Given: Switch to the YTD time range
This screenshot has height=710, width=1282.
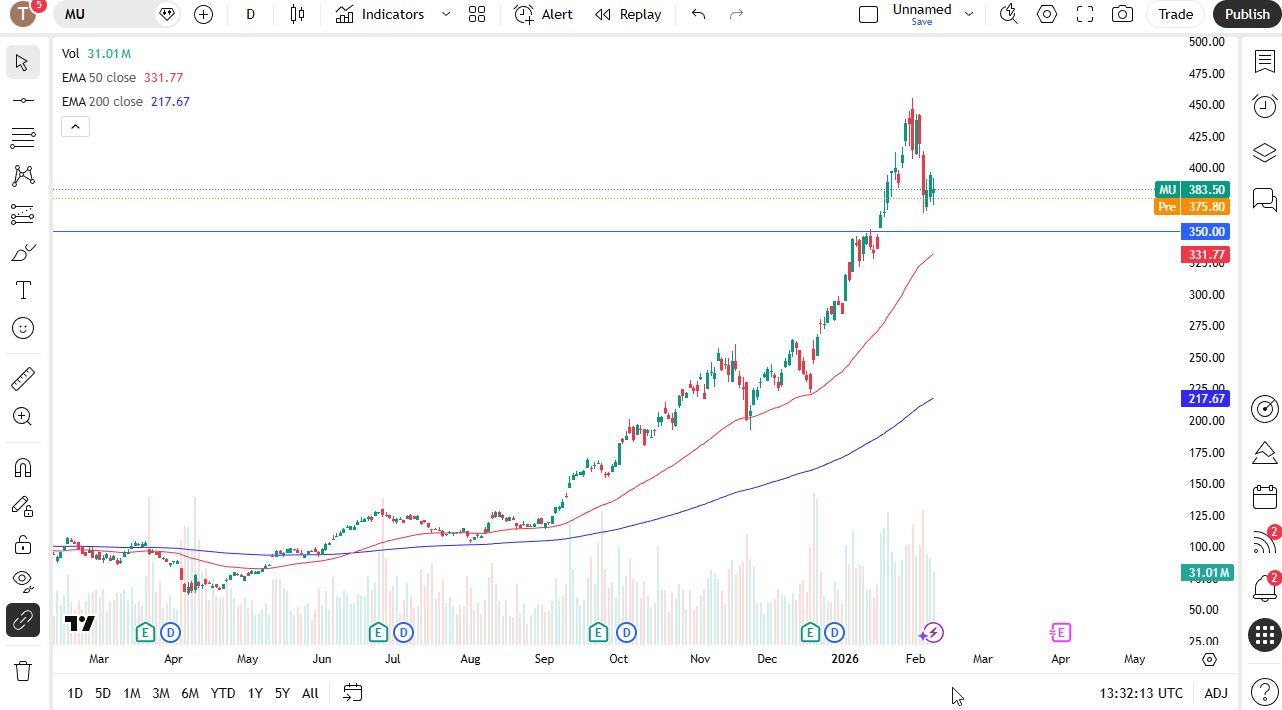Looking at the screenshot, I should 223,693.
